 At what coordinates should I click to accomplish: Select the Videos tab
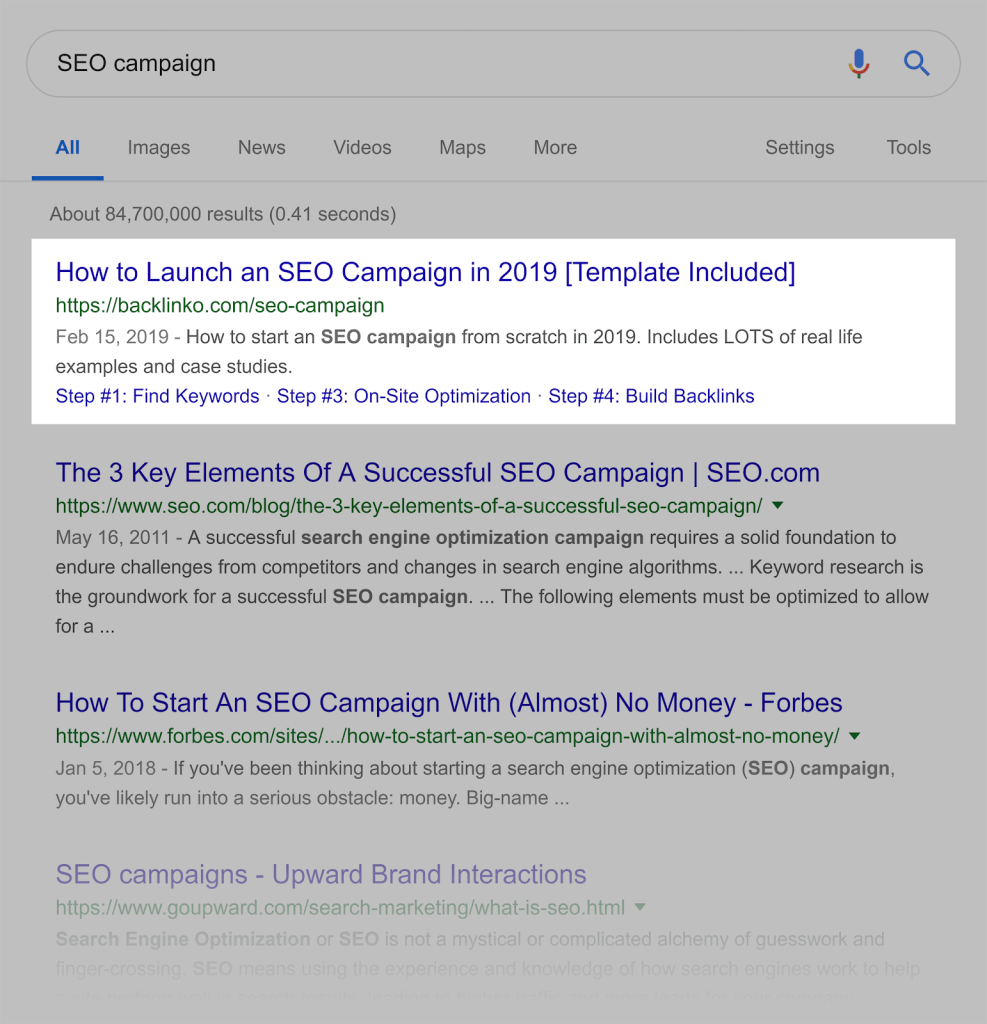(x=362, y=147)
